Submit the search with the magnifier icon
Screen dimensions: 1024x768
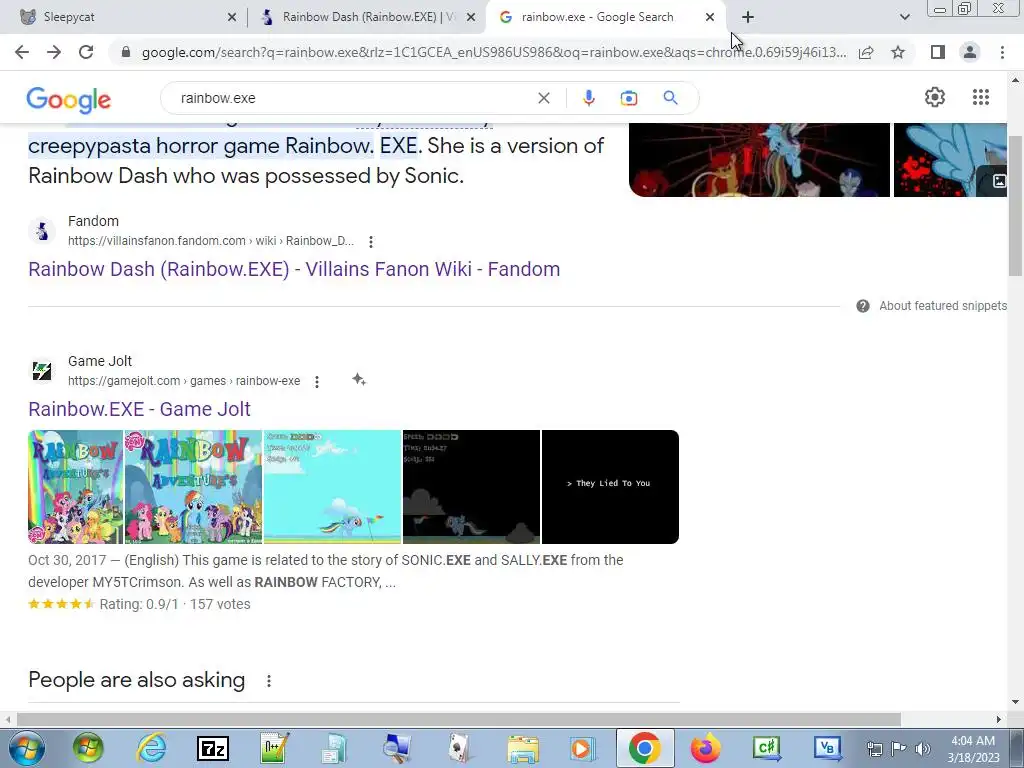pyautogui.click(x=670, y=98)
